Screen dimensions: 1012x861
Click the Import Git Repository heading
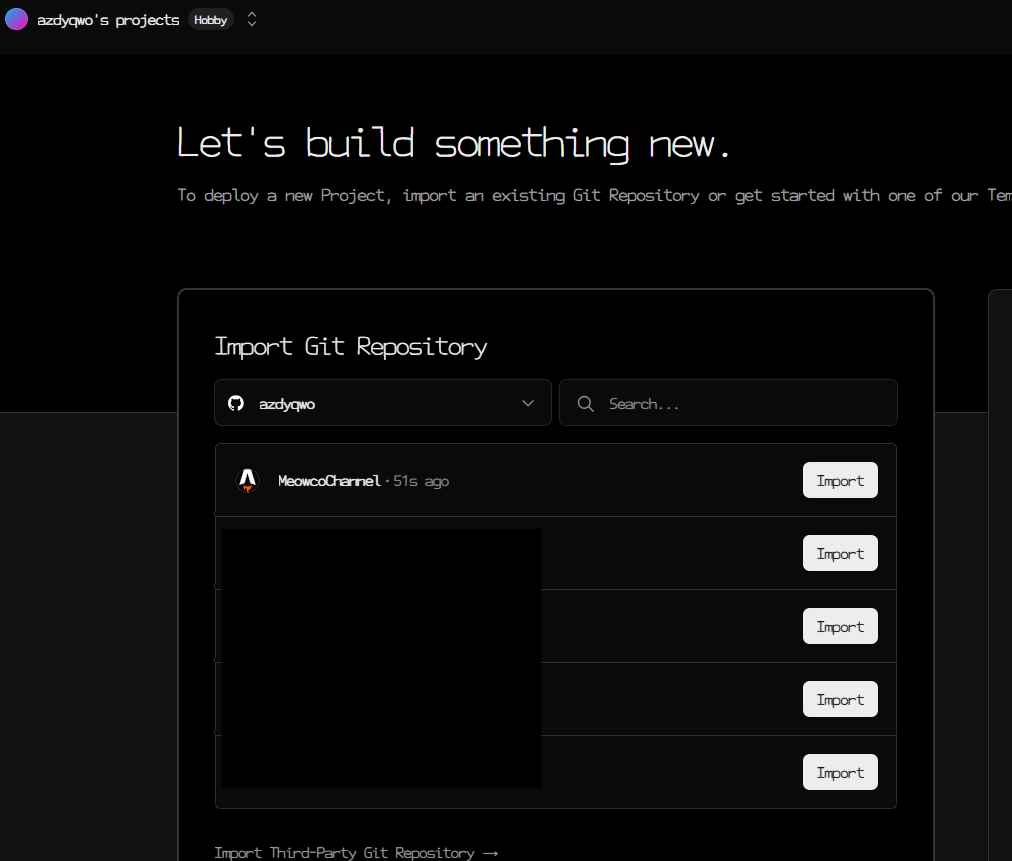tap(350, 347)
